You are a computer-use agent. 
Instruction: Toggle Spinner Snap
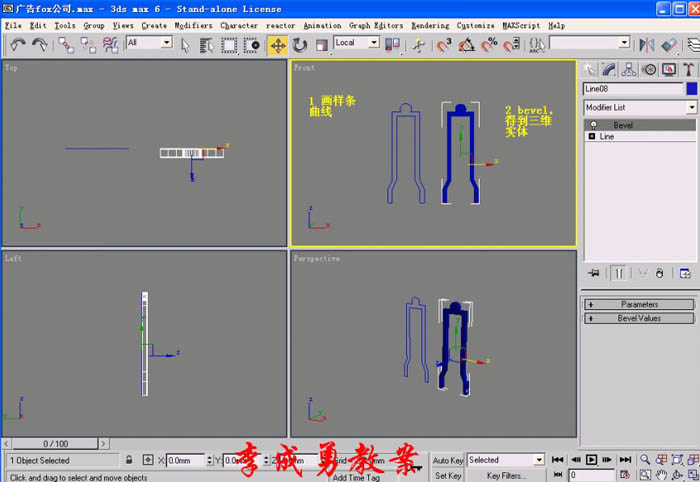click(512, 45)
